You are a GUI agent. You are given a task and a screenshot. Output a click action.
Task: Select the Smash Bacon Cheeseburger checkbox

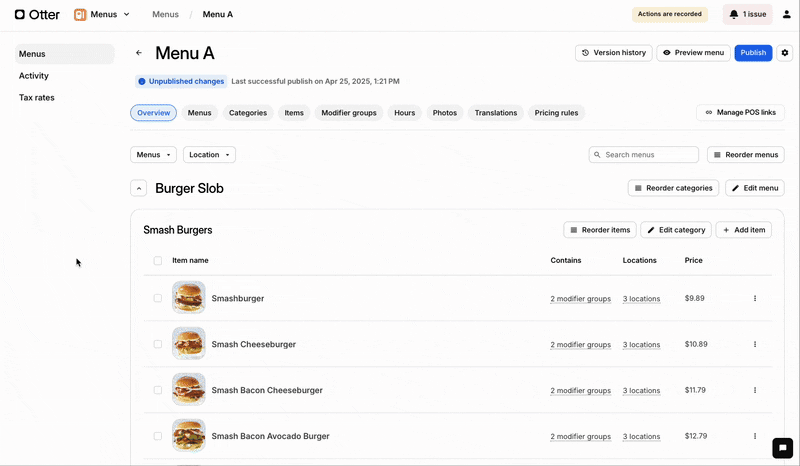point(158,390)
